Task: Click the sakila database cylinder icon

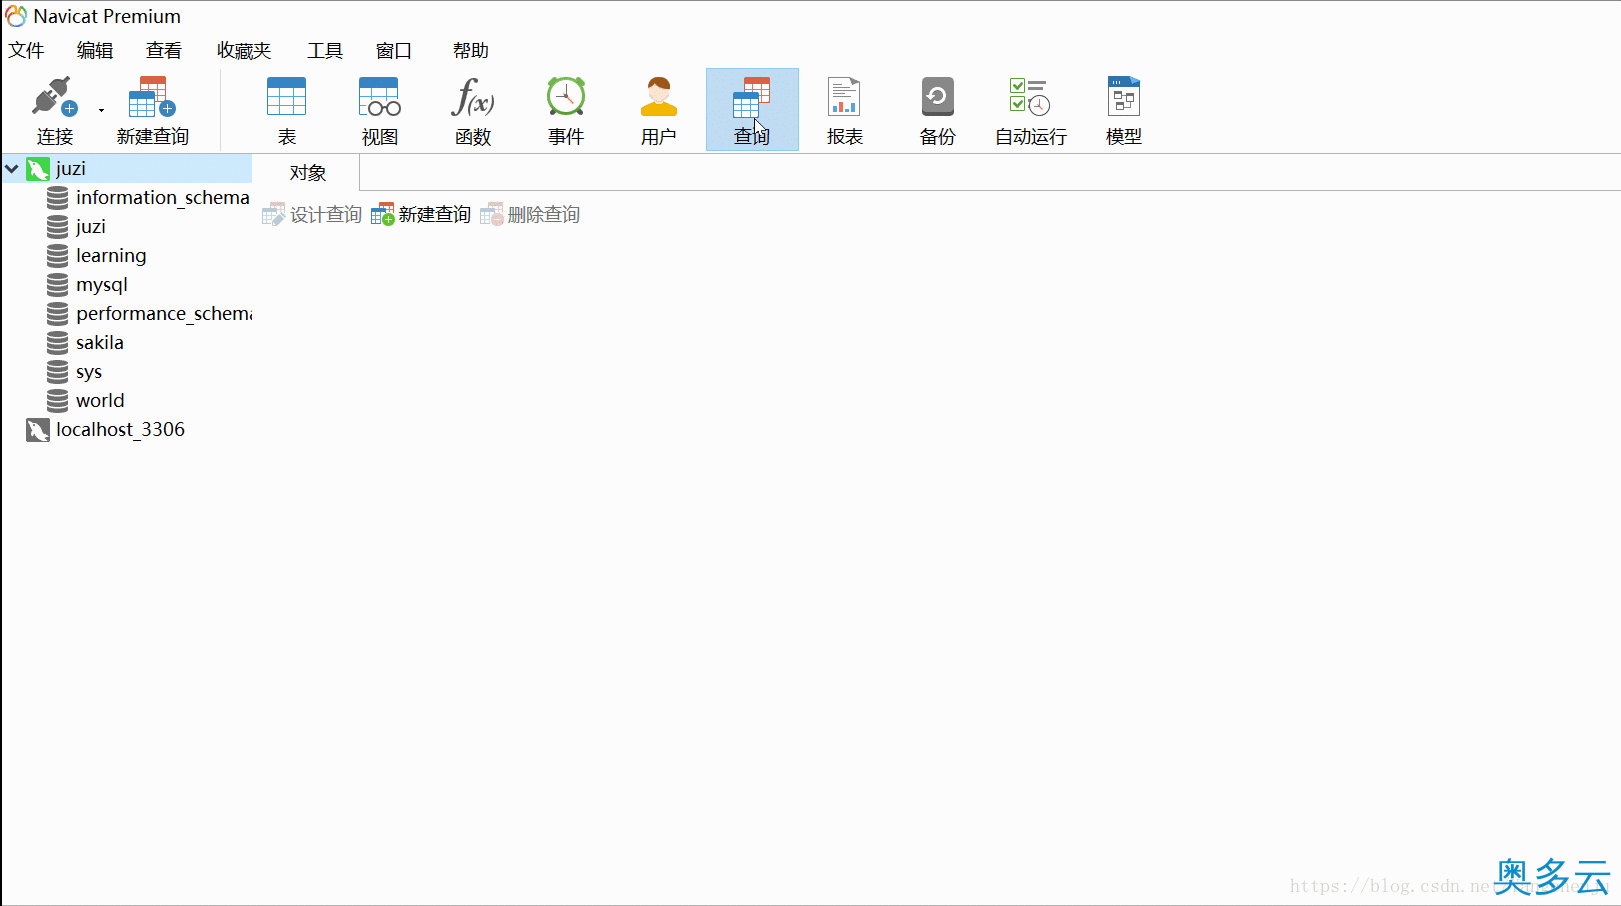Action: (58, 343)
